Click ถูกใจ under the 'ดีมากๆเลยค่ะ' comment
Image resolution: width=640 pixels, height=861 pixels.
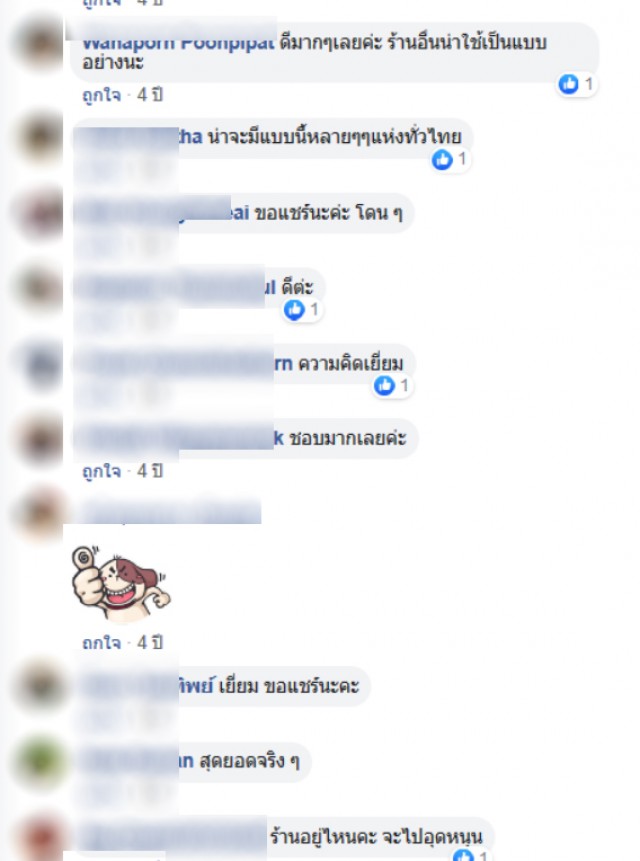click(102, 96)
